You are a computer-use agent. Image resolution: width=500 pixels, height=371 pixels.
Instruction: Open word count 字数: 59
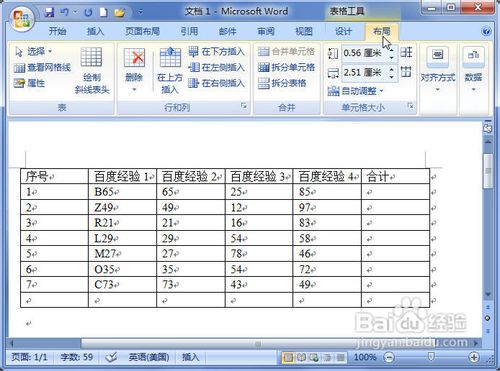77,357
